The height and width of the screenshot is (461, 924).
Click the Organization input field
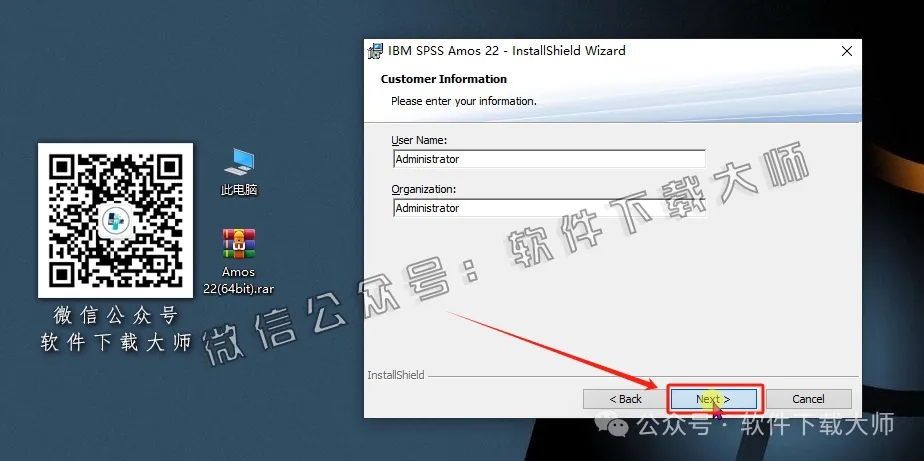click(549, 208)
